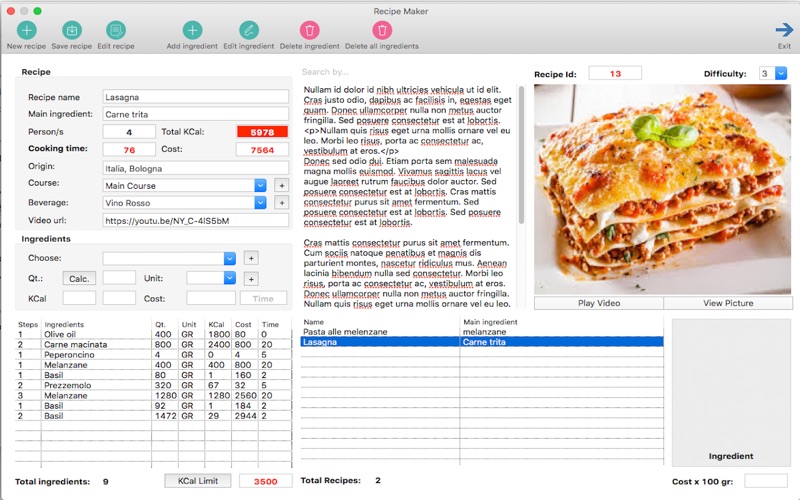Screen dimensions: 800x500
Task: Click the ingredient Cost input field
Action: coord(211,298)
